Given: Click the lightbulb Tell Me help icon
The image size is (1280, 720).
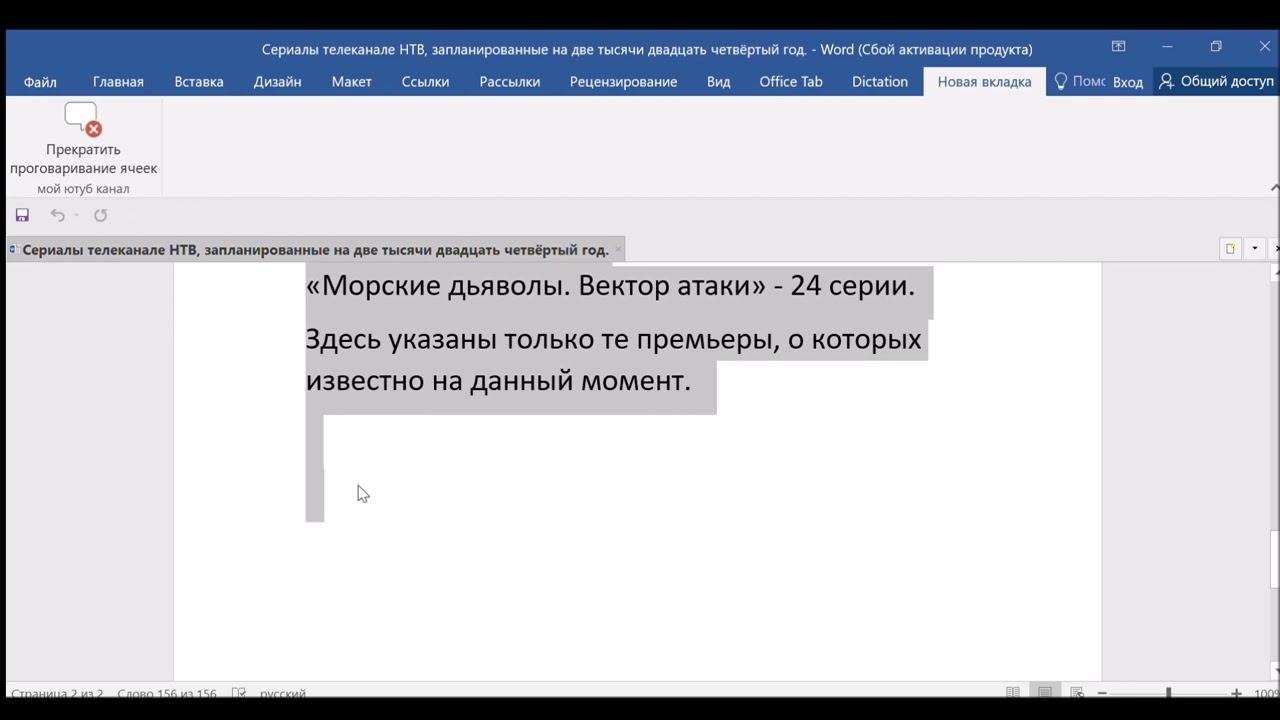Looking at the screenshot, I should pyautogui.click(x=1061, y=81).
